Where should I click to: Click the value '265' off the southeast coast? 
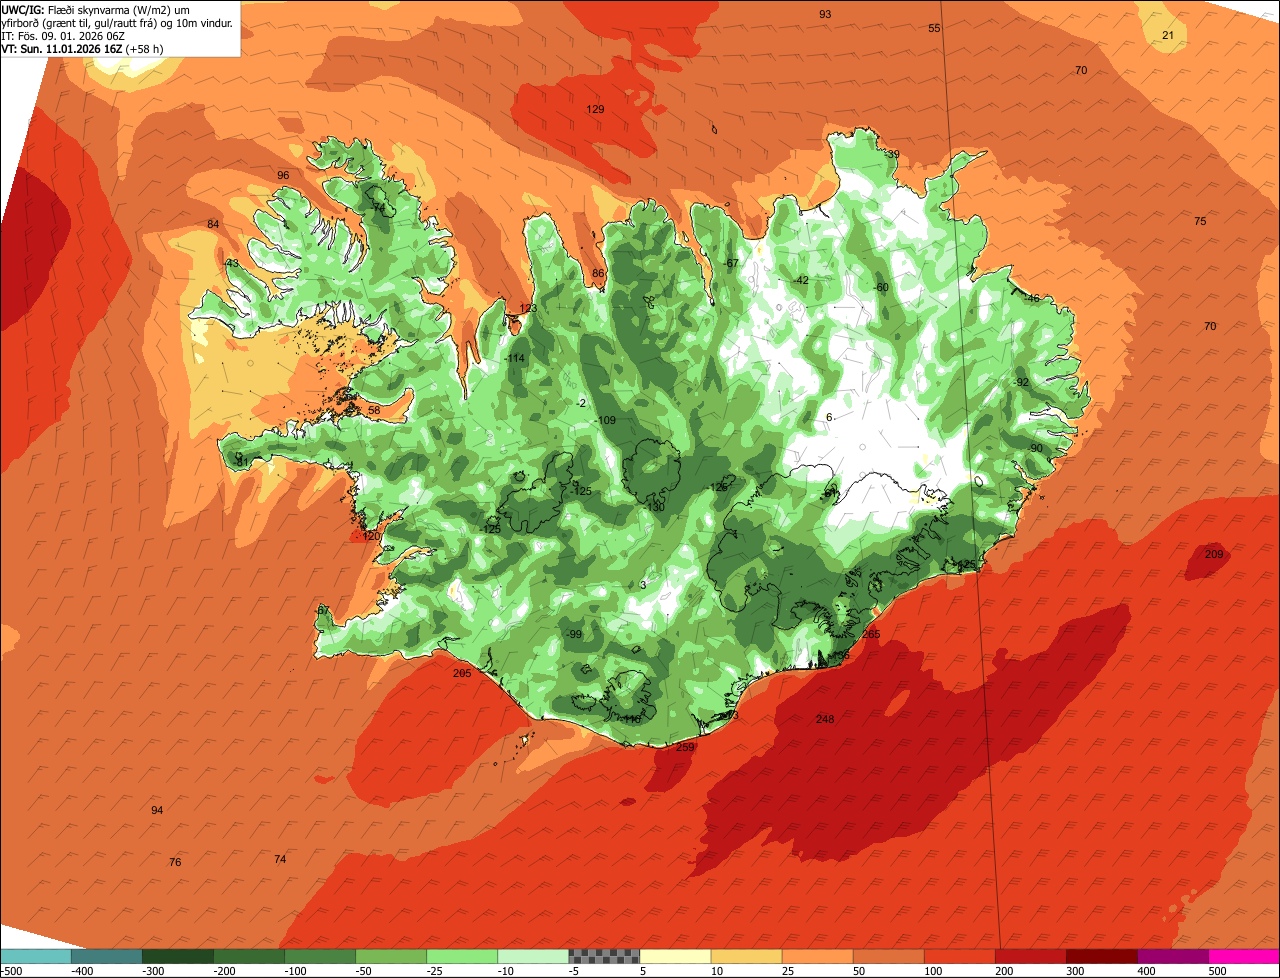(871, 634)
